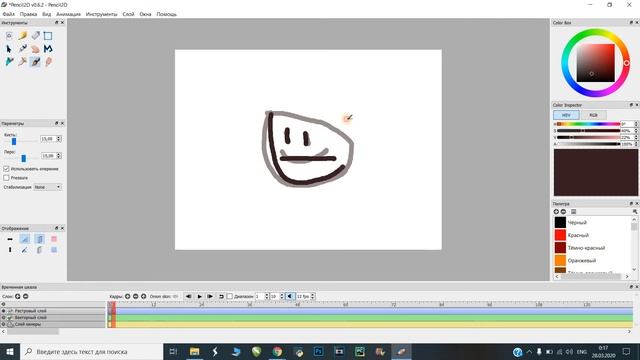
Task: Switch Color Inspector to HSV tab
Action: 566,115
